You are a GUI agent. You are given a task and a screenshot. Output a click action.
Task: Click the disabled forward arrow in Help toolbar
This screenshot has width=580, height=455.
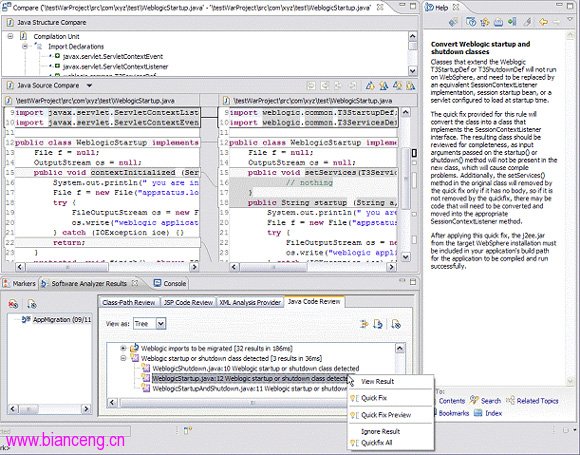pyautogui.click(x=556, y=22)
